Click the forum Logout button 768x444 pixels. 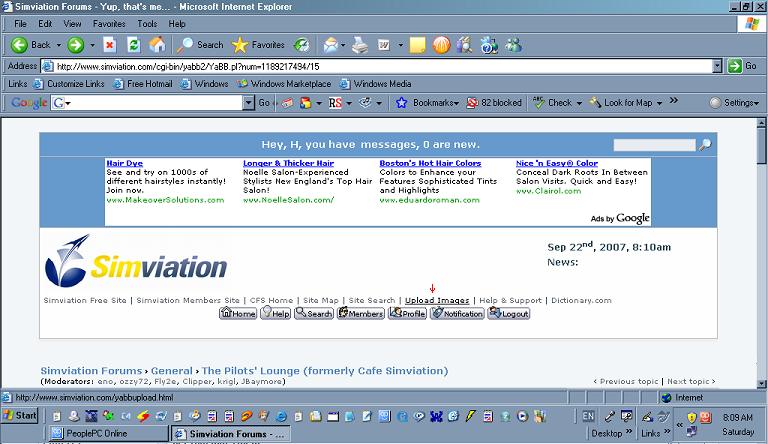point(508,314)
